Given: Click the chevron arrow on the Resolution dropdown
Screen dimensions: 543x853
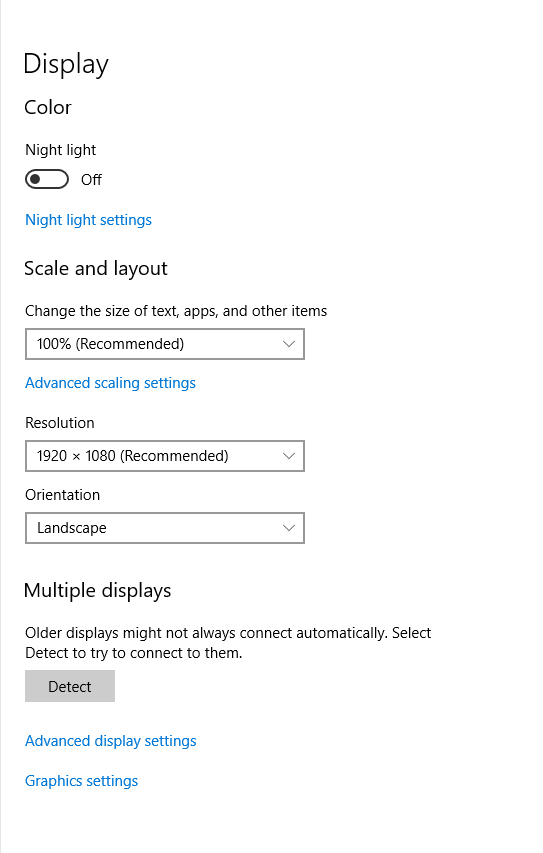Looking at the screenshot, I should coord(289,456).
